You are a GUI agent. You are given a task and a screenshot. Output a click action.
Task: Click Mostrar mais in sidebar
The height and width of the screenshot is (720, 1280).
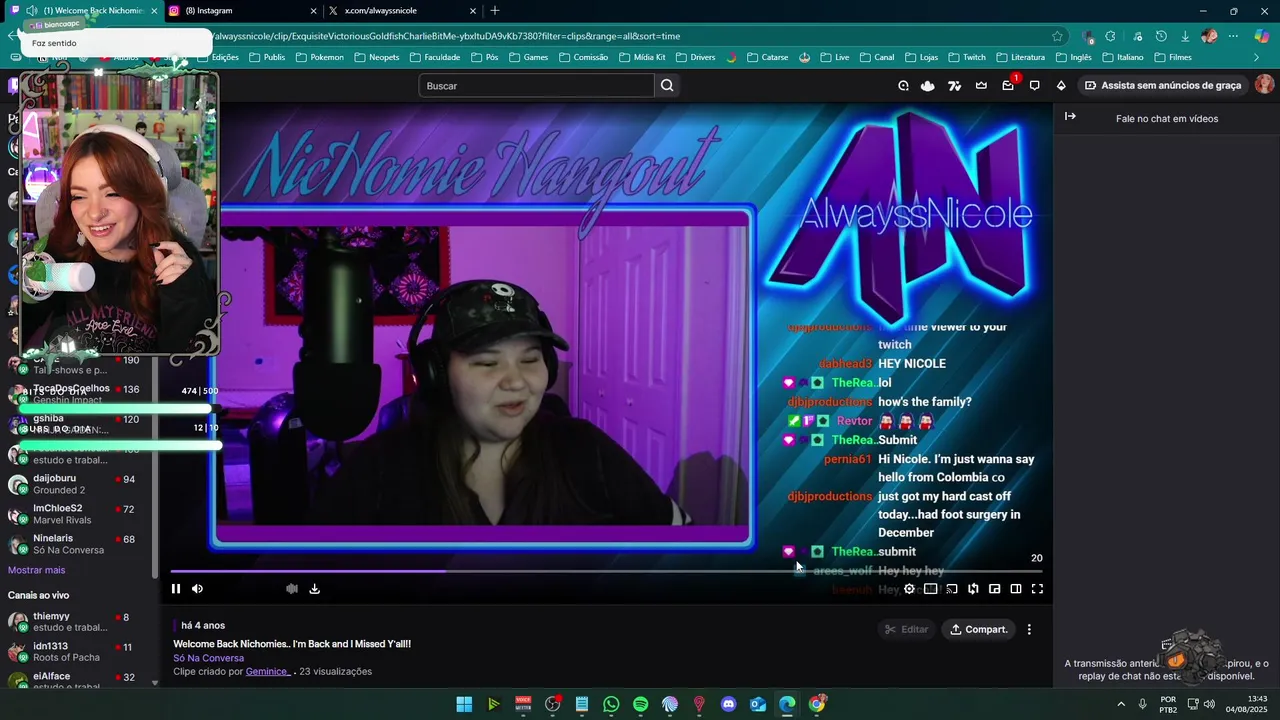click(x=36, y=570)
